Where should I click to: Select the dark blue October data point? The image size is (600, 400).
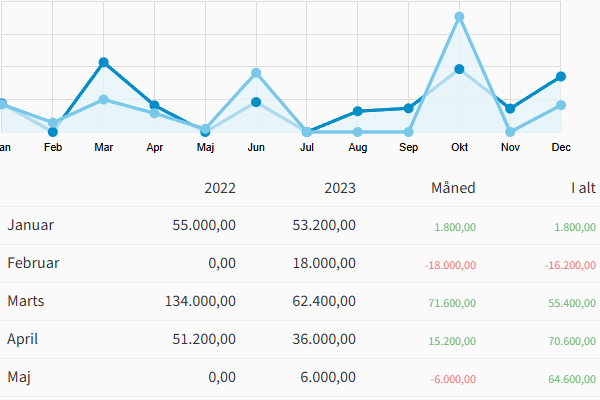[460, 69]
